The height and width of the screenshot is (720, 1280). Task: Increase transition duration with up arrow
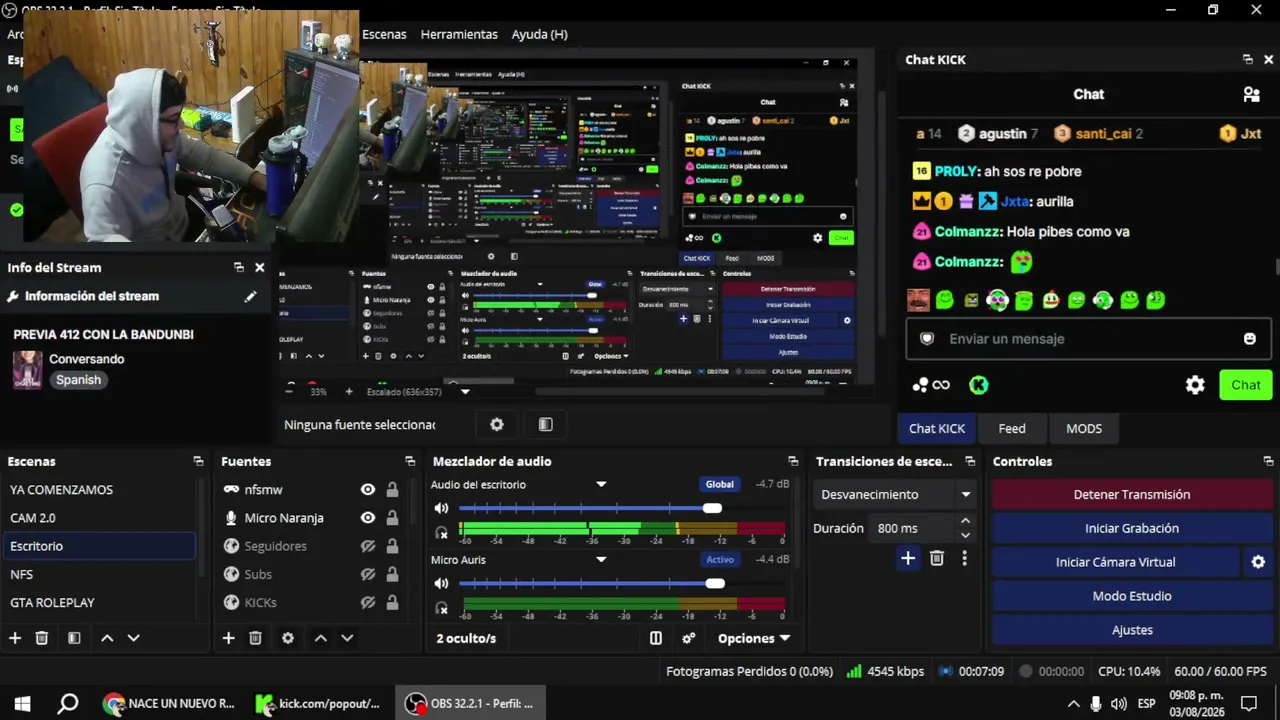(965, 521)
